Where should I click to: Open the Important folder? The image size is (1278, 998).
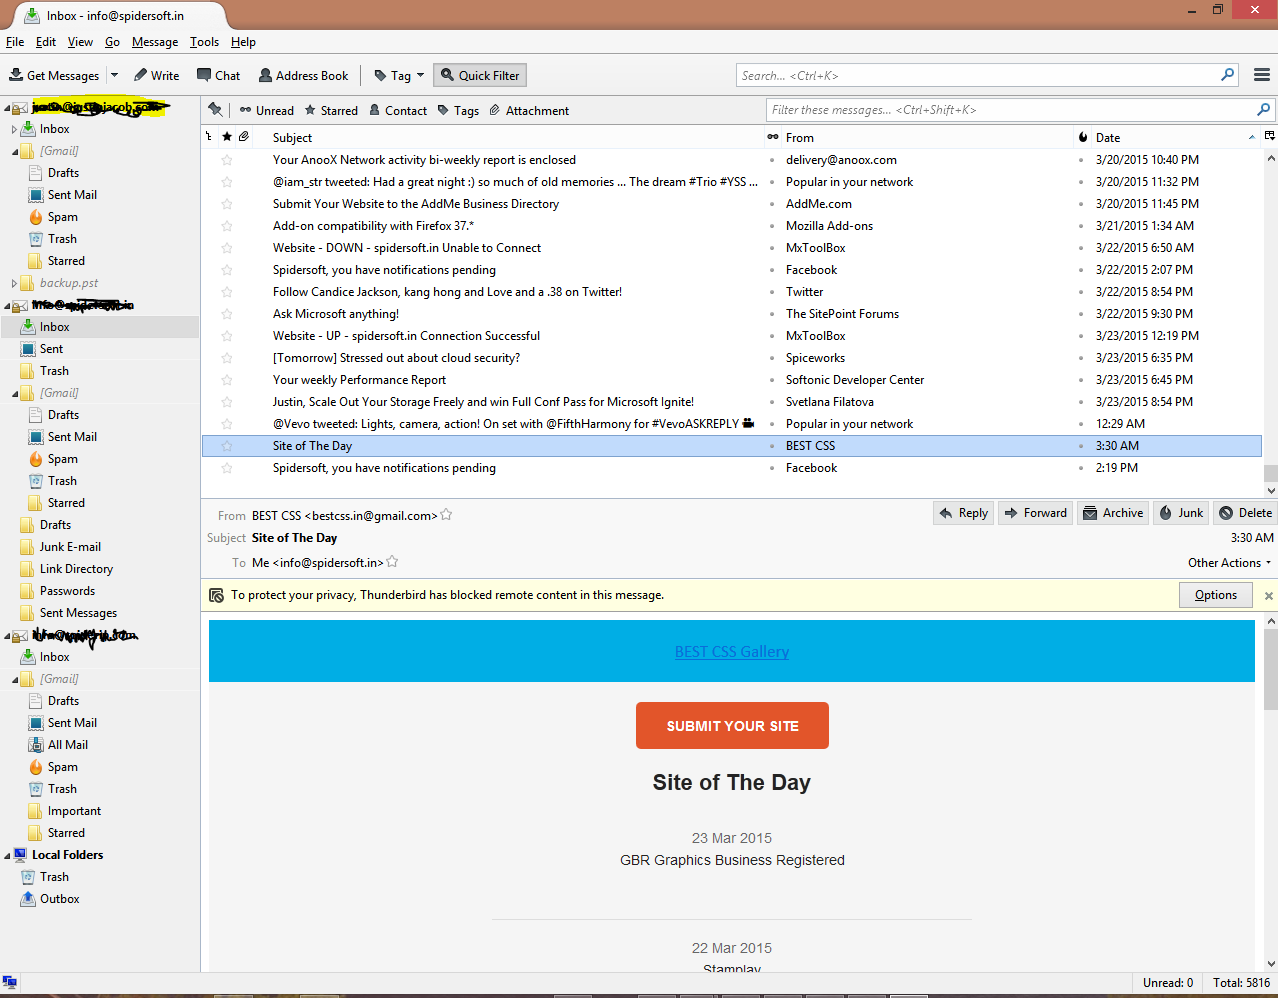point(74,811)
